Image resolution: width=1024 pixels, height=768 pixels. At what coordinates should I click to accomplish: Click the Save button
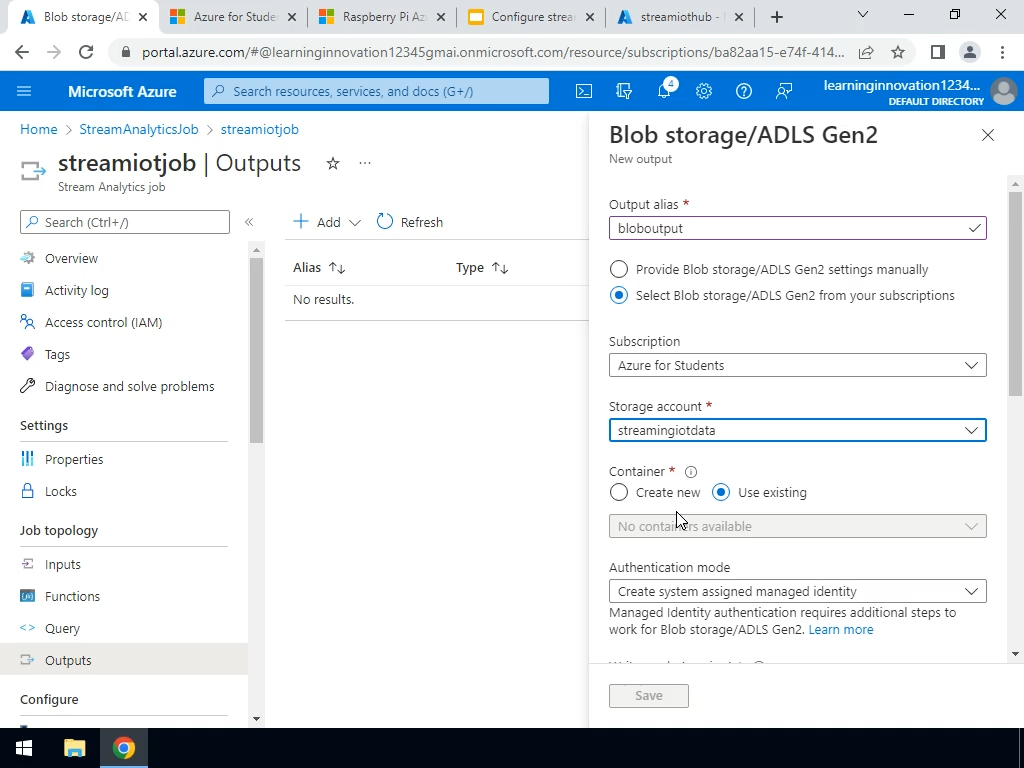tap(648, 696)
